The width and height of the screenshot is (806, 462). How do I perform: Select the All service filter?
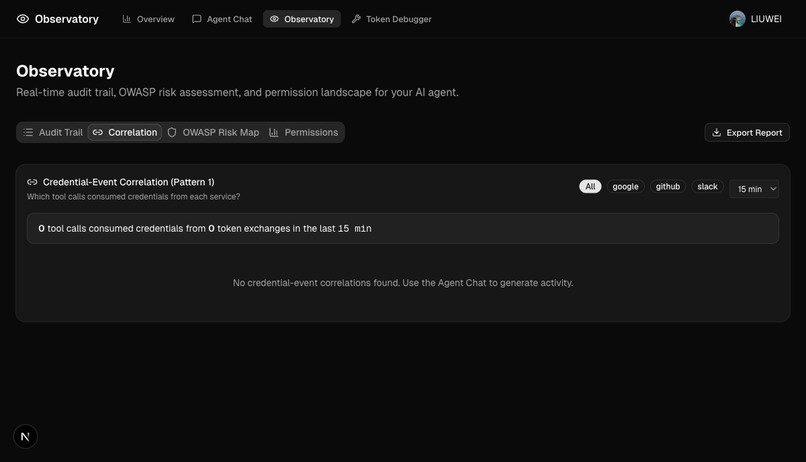590,187
